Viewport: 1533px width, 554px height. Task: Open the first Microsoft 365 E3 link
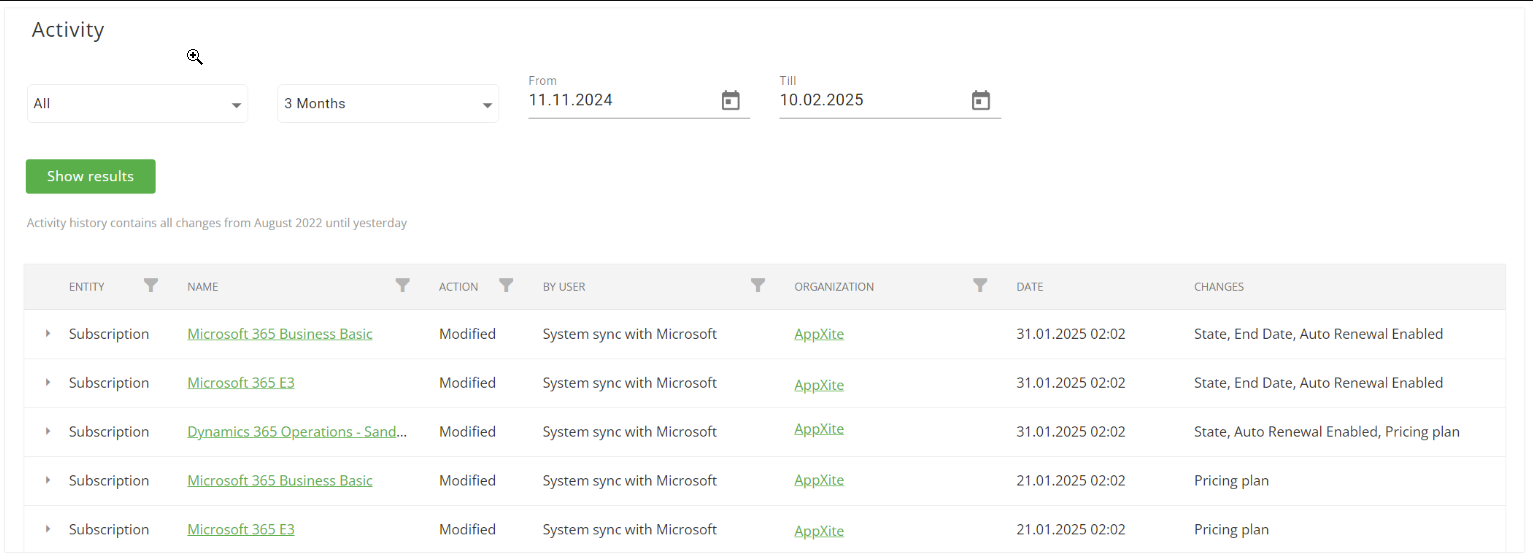241,383
